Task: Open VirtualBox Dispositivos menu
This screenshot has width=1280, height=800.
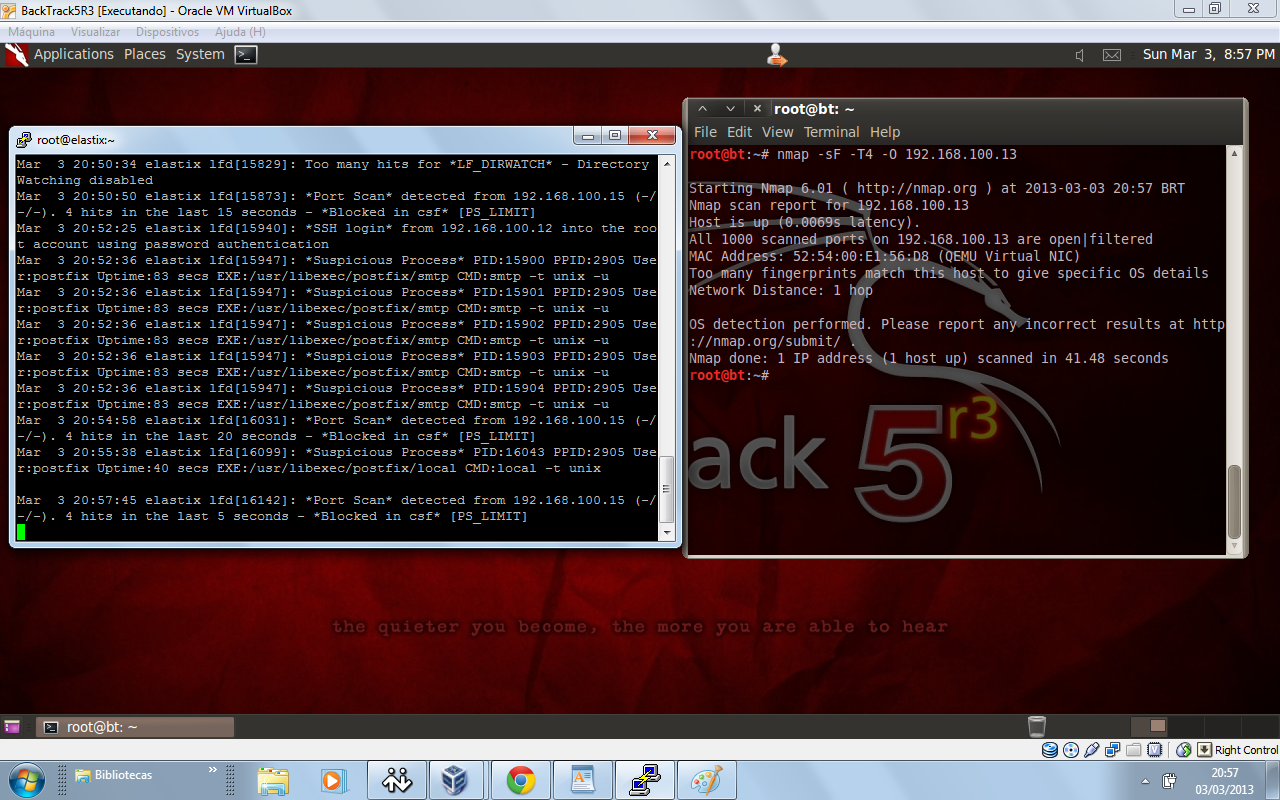Action: (x=167, y=33)
